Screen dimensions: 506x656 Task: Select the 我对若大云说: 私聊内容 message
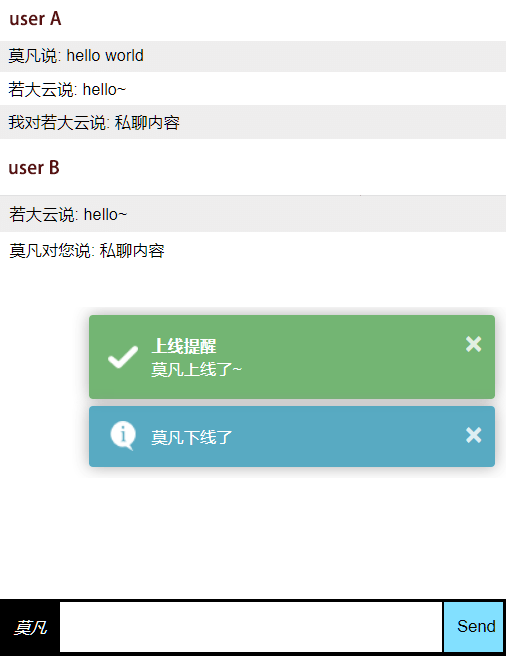[x=253, y=122]
